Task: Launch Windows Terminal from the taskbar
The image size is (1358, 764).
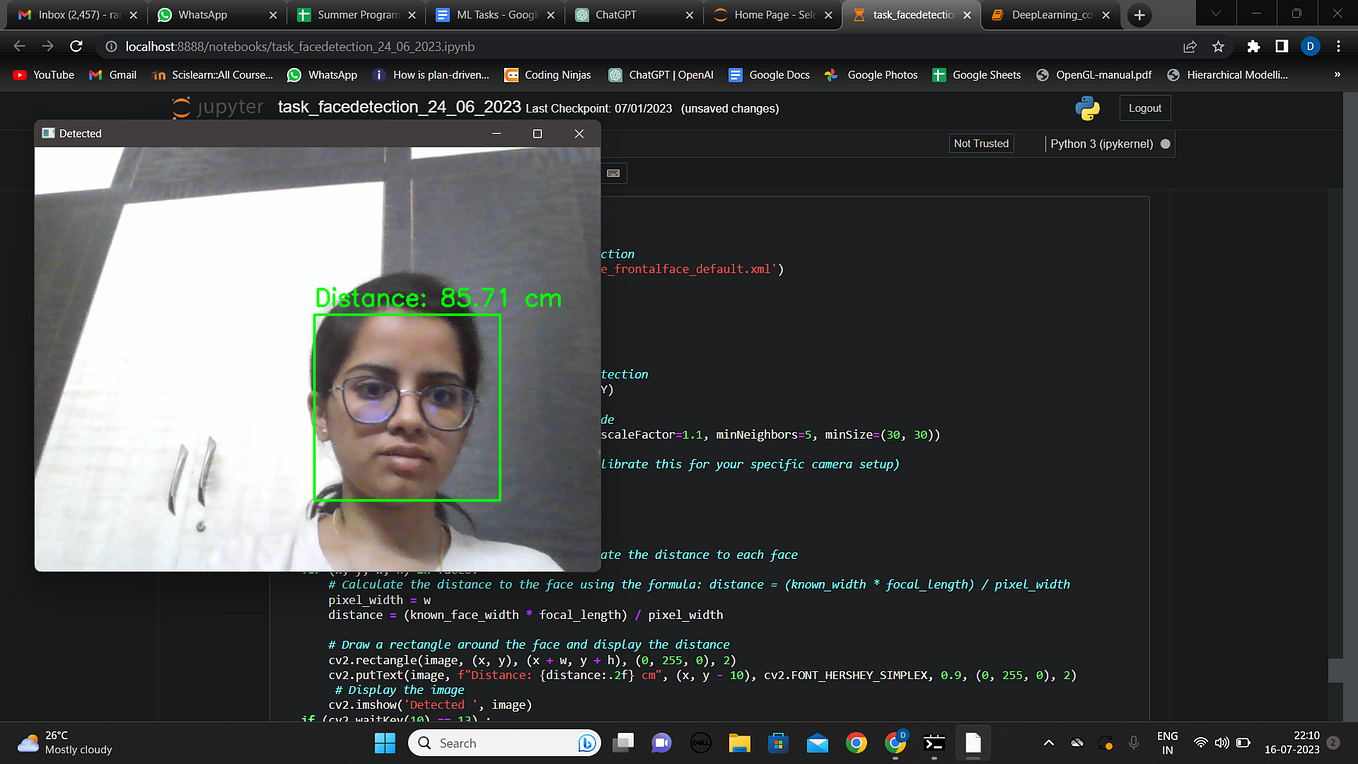Action: 934,743
